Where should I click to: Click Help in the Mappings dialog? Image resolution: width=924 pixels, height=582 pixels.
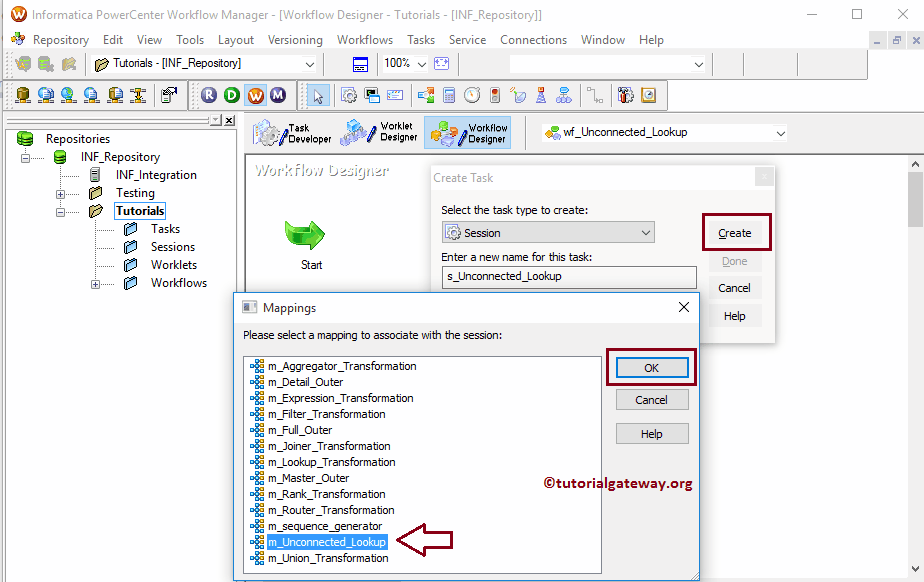[652, 434]
